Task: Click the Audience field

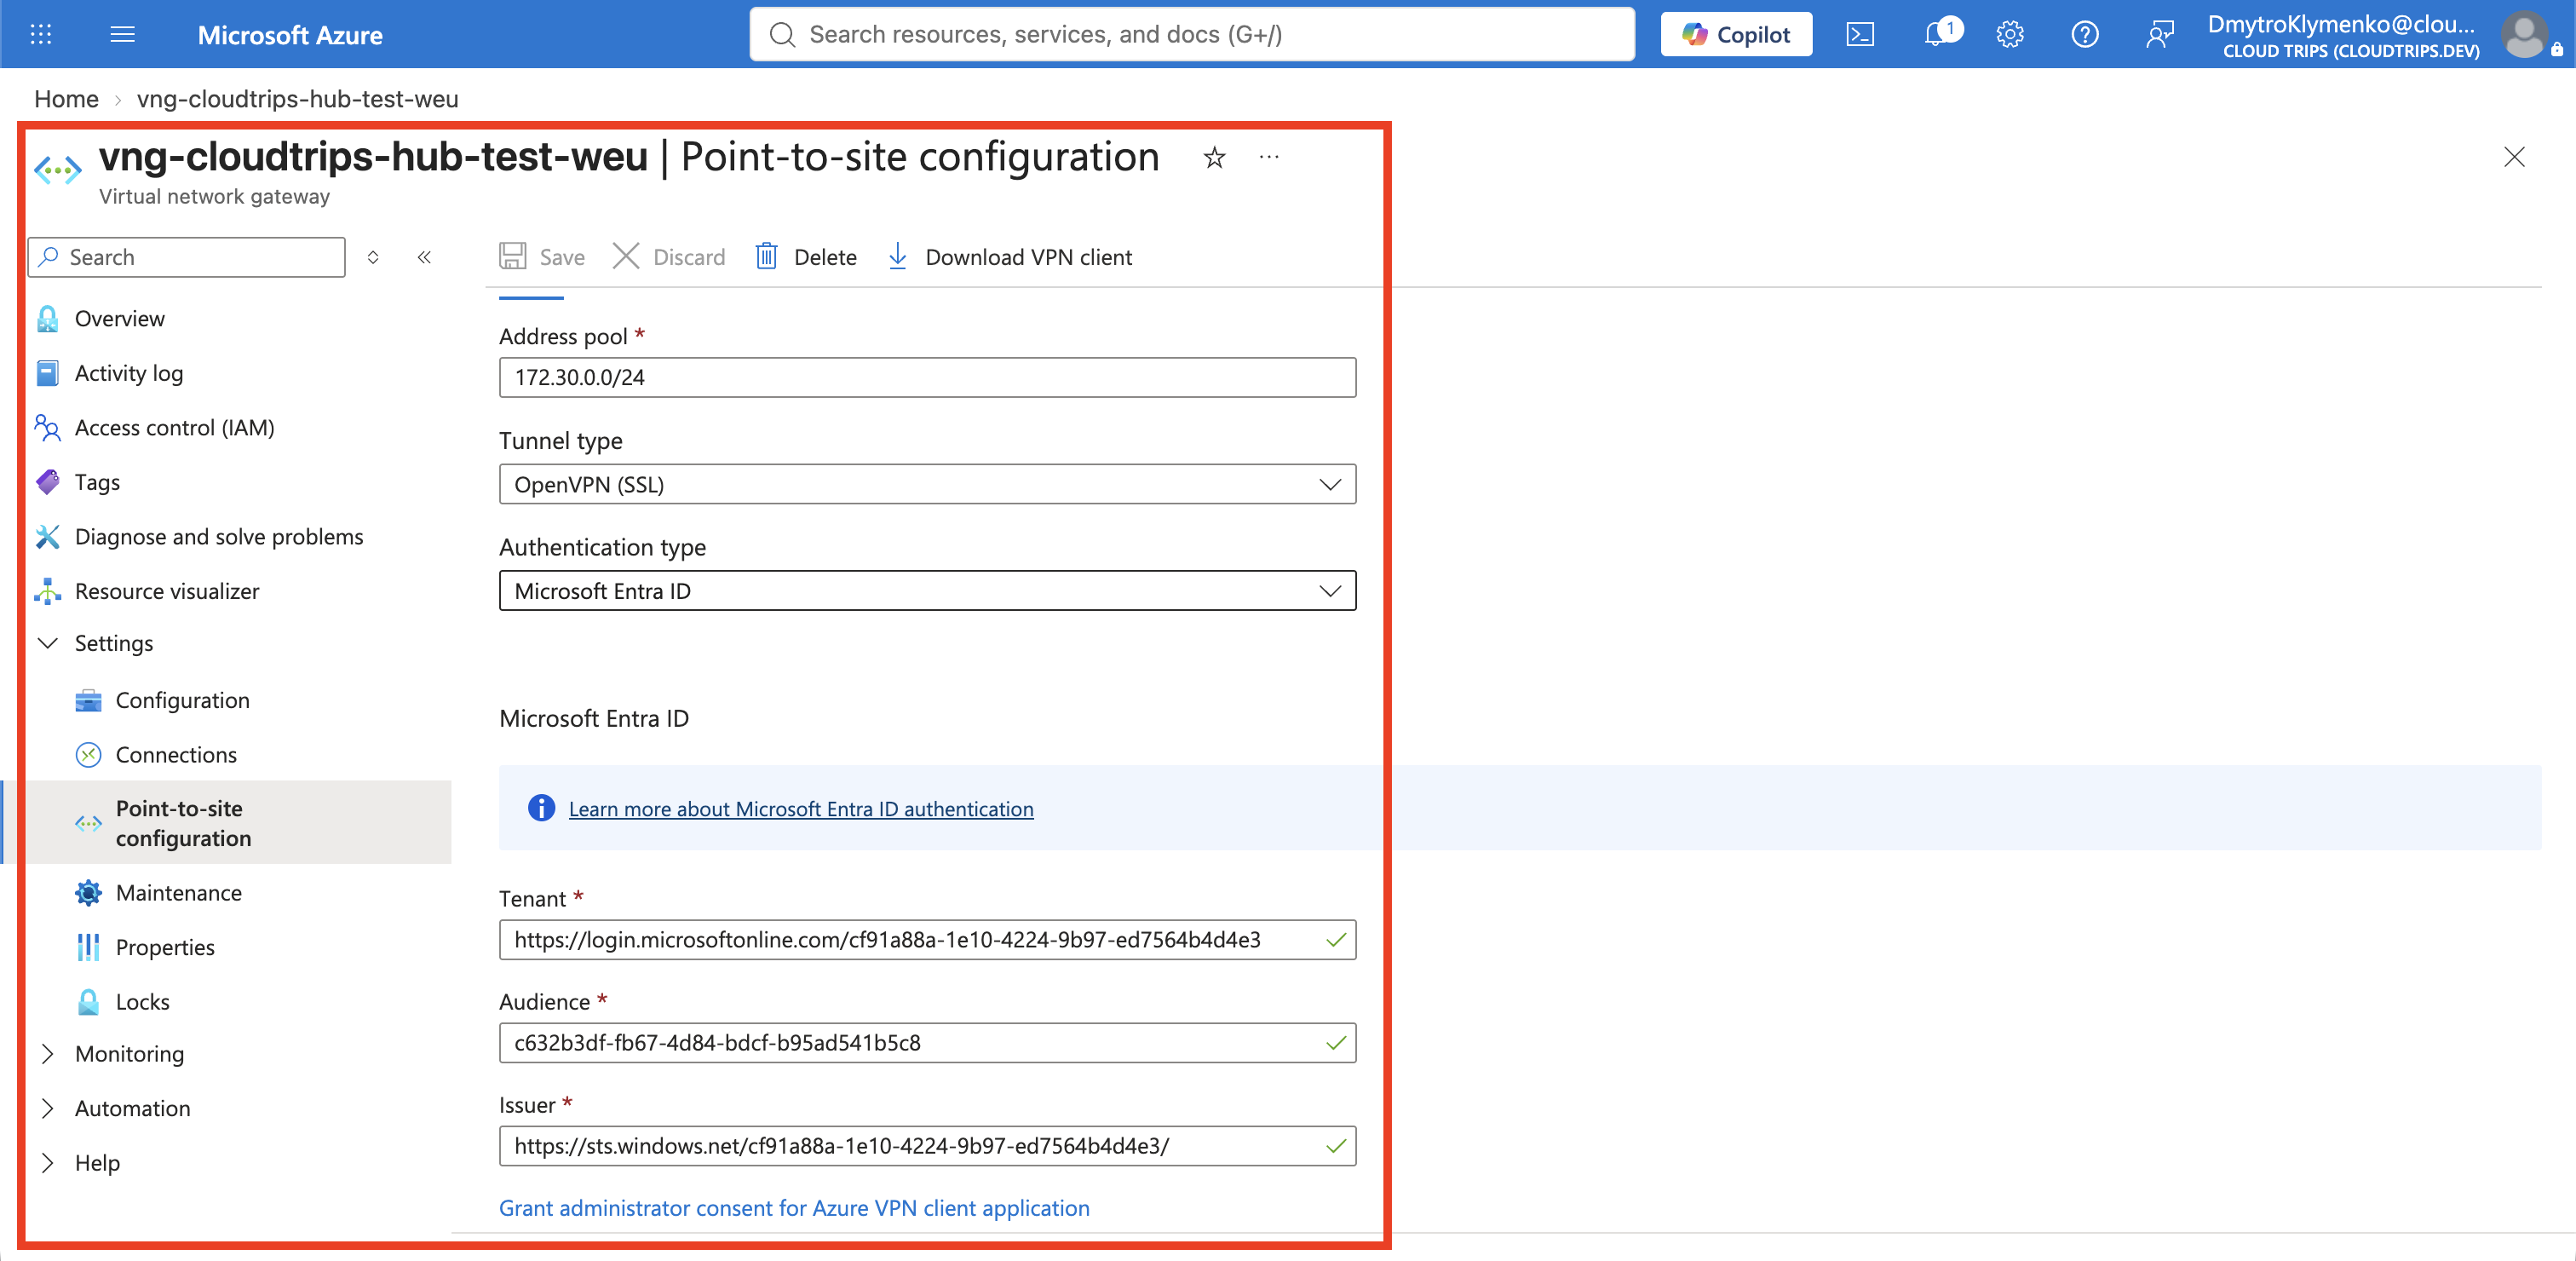Action: coord(927,1042)
